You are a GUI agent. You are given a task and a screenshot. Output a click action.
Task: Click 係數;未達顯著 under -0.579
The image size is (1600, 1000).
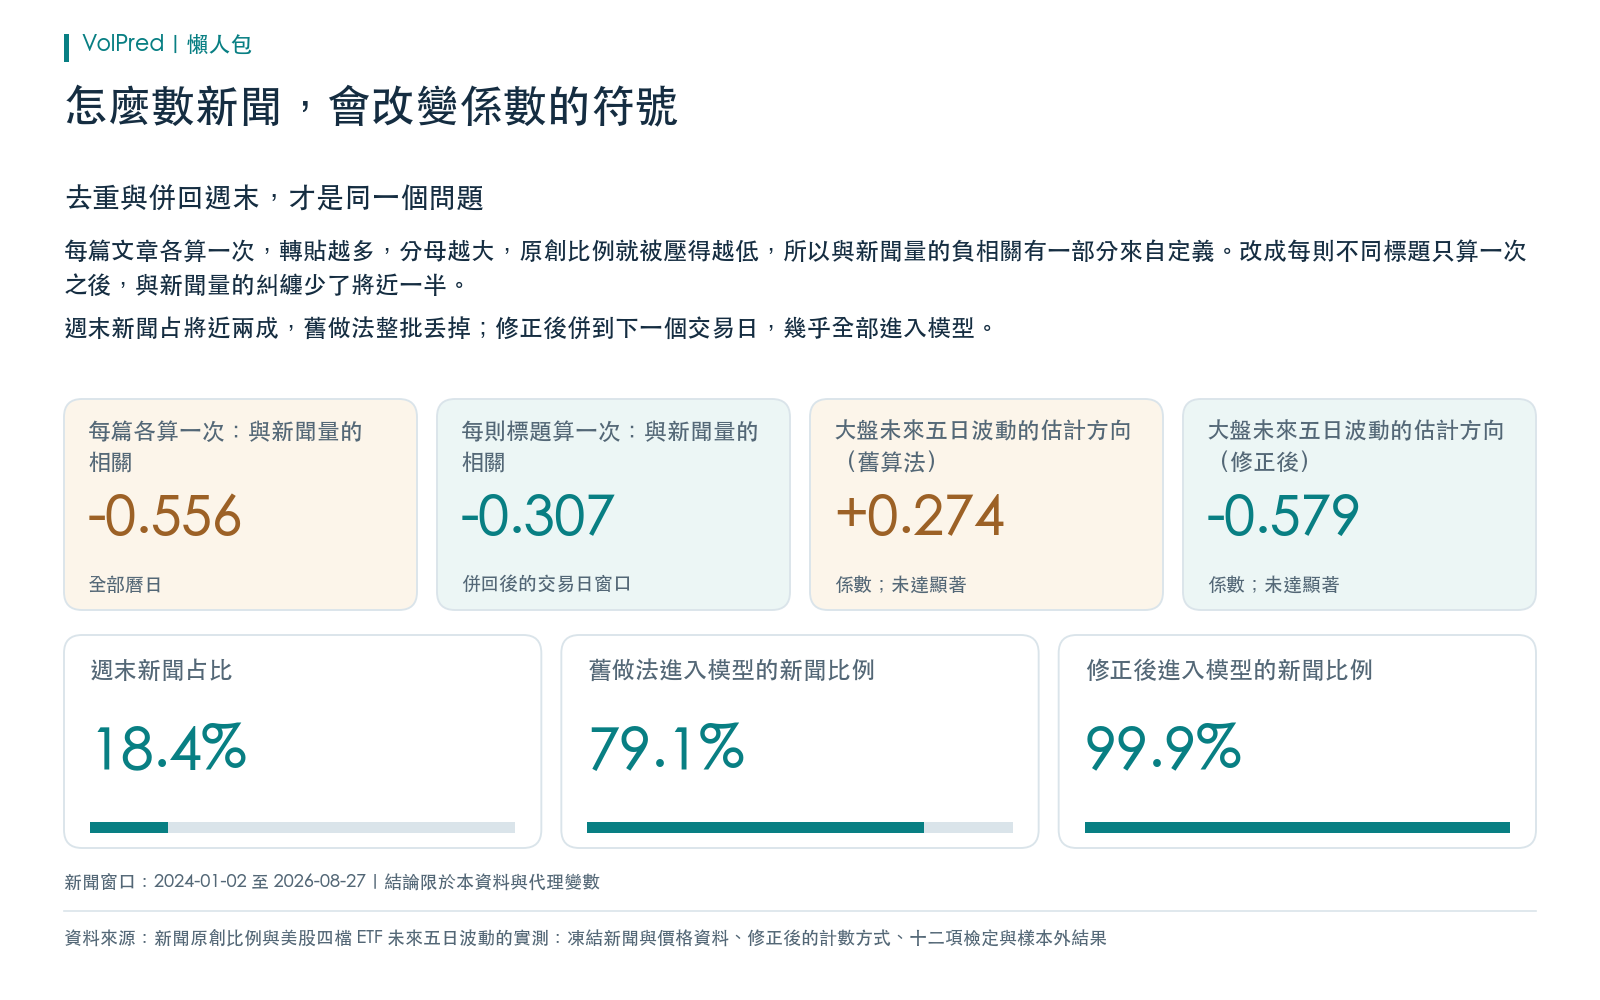(1274, 584)
